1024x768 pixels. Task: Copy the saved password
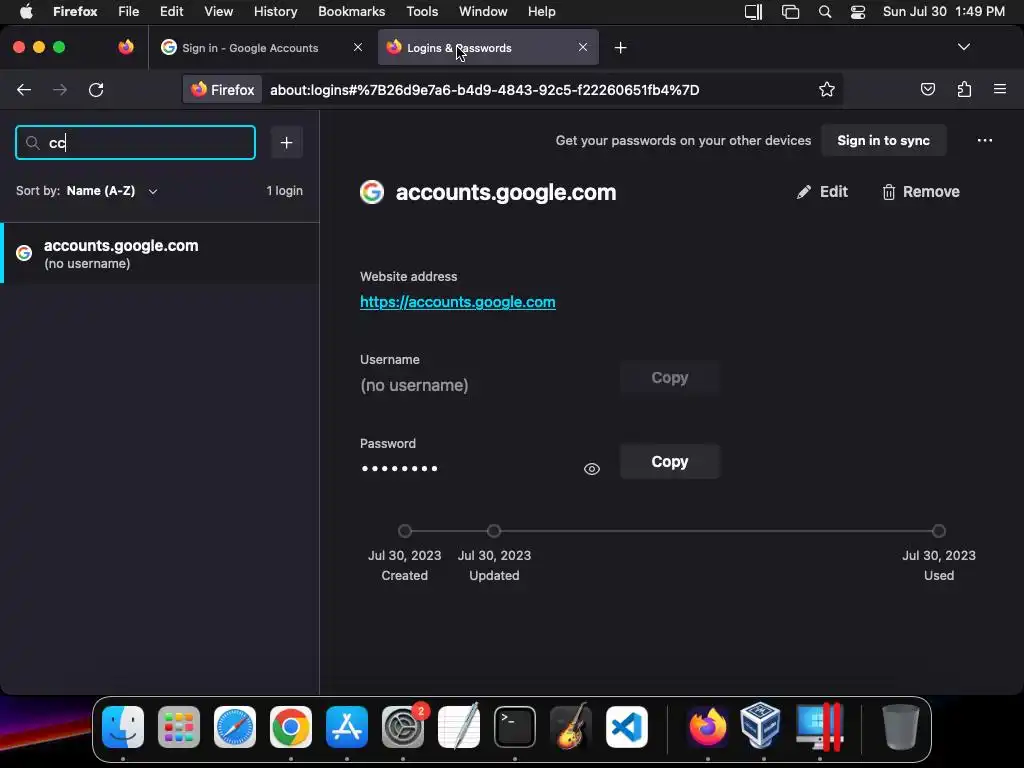[x=669, y=462]
